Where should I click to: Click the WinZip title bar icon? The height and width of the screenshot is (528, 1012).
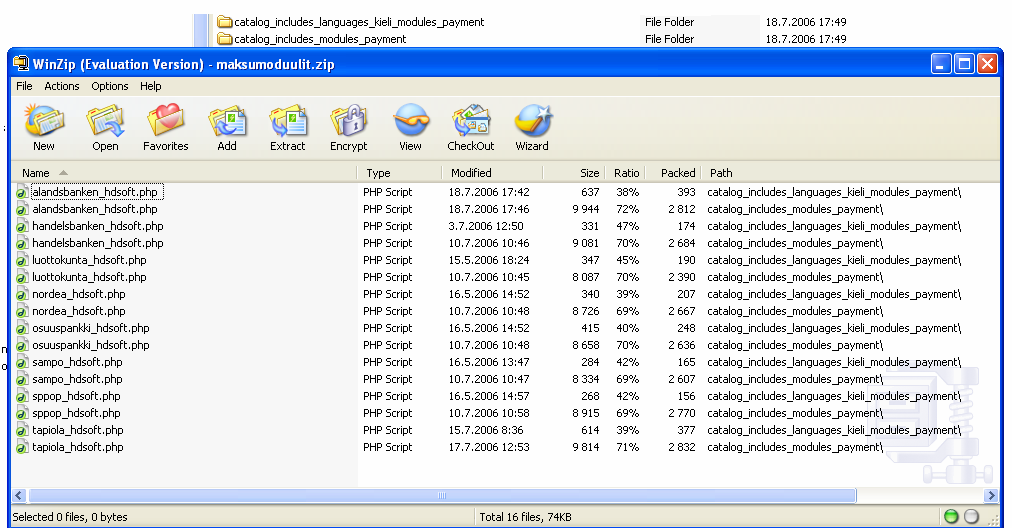tap(21, 64)
